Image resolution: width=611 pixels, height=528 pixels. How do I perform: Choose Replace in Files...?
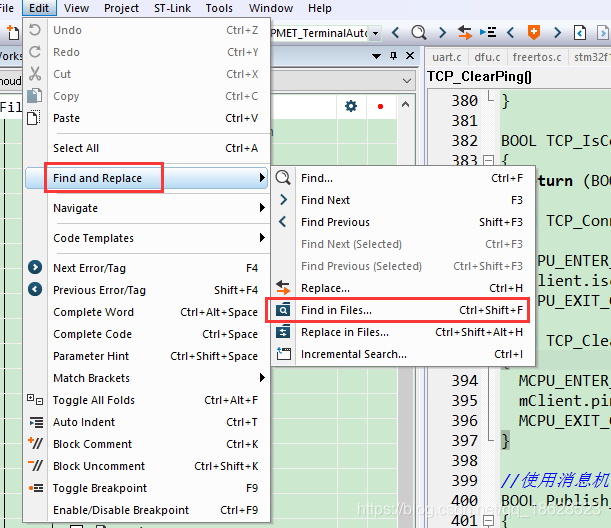[403, 332]
